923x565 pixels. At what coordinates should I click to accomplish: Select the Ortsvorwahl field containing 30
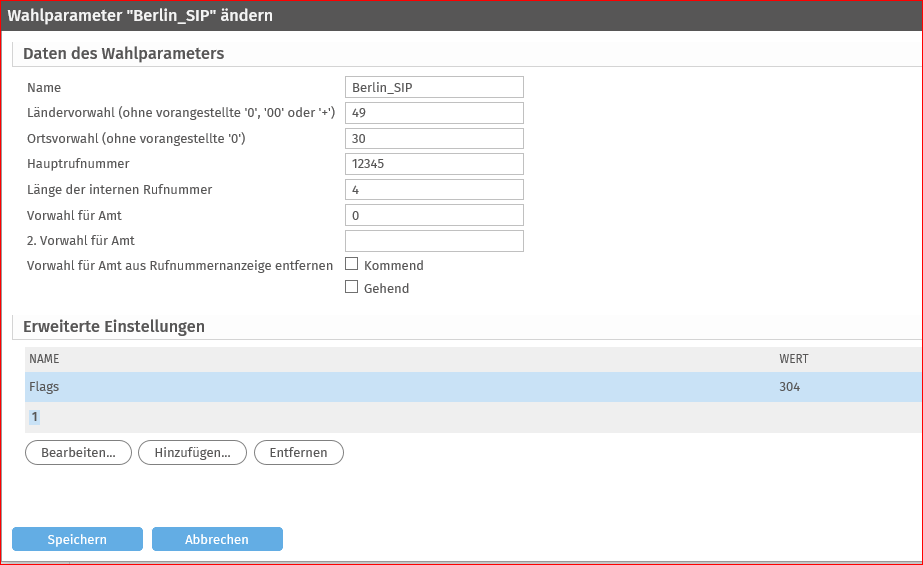(434, 138)
